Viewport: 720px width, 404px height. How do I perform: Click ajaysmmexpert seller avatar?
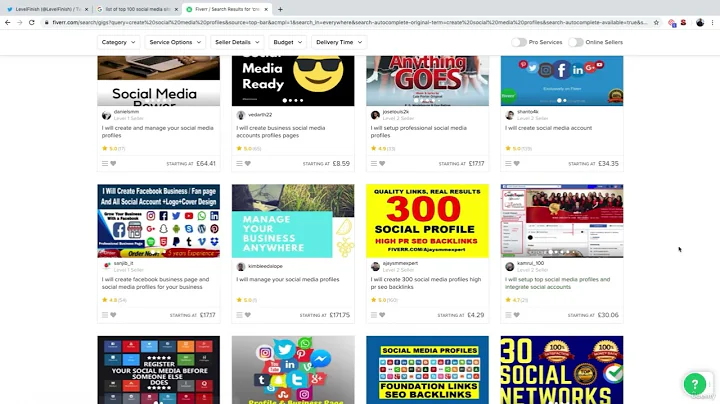(375, 267)
